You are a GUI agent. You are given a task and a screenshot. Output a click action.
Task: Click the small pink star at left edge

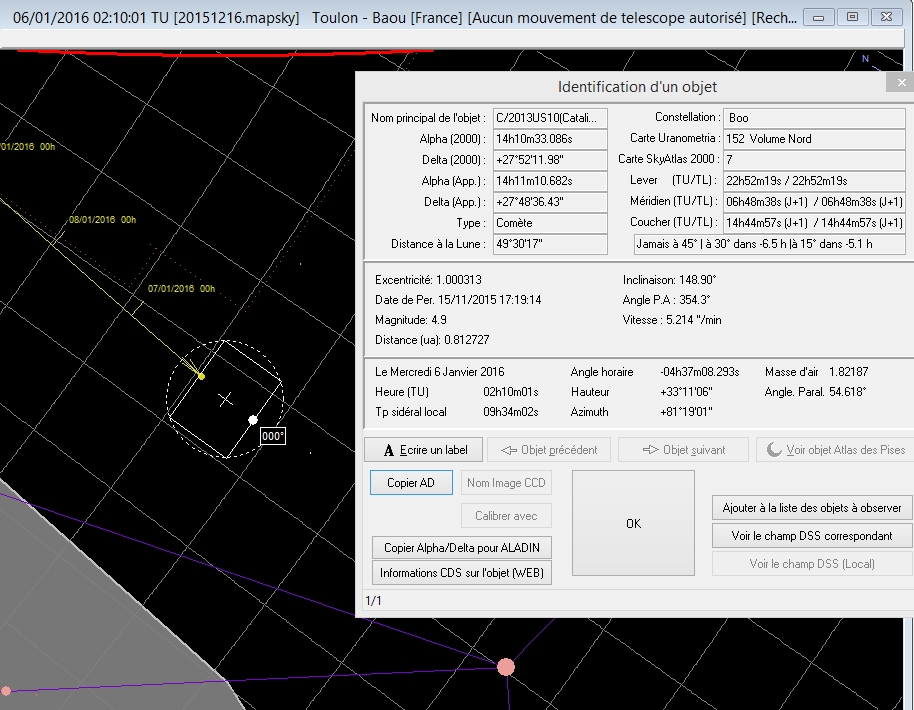tap(6, 691)
